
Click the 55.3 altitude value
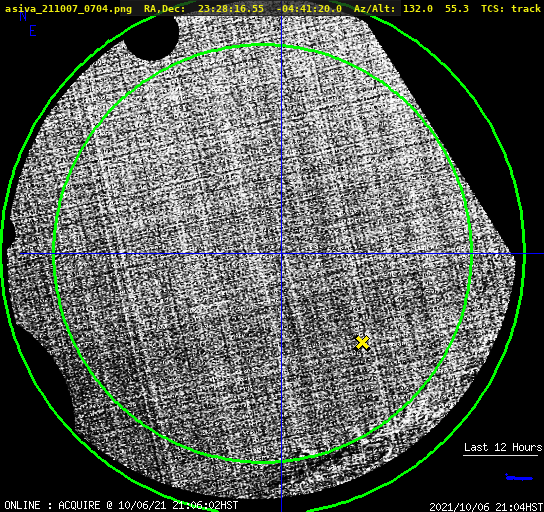tap(457, 9)
